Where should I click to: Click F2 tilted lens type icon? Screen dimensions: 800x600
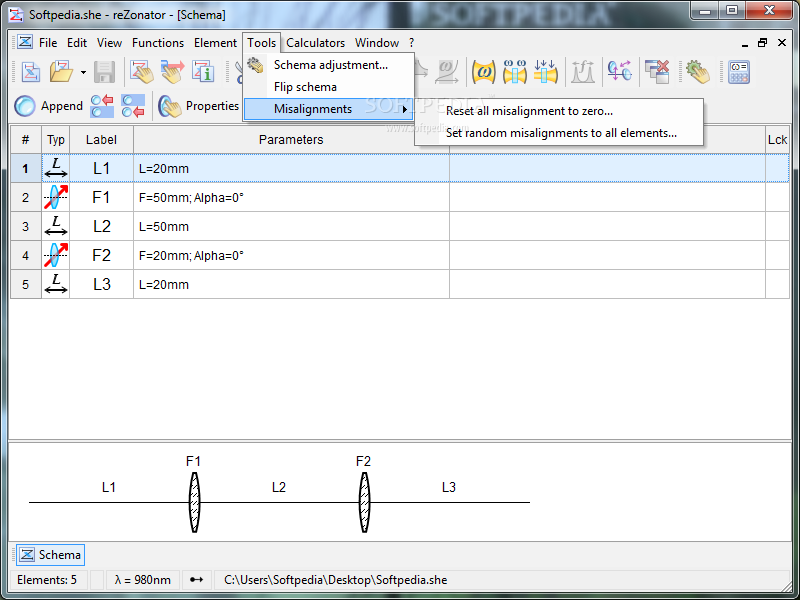point(56,255)
